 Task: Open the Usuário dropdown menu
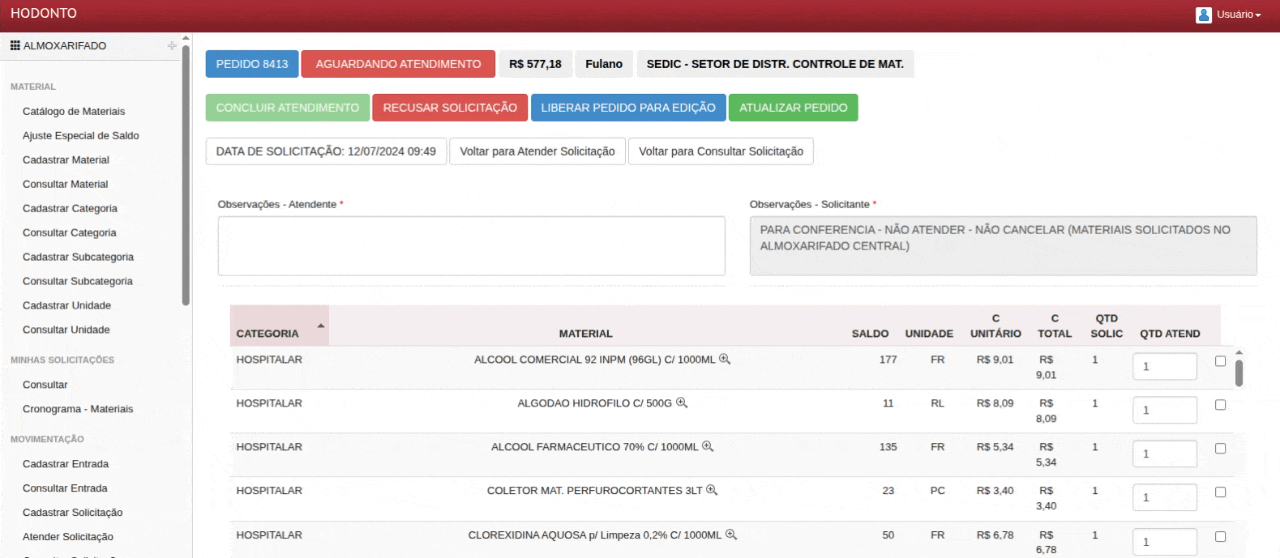(x=1238, y=14)
